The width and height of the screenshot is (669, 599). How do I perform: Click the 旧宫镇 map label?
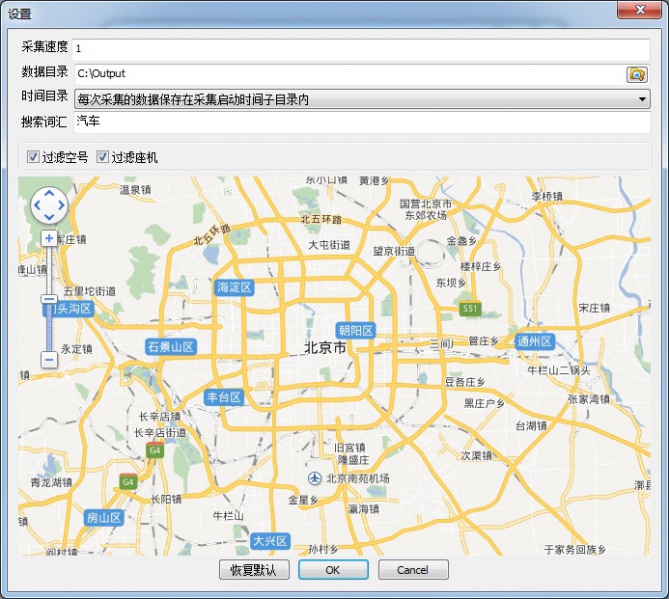[350, 448]
